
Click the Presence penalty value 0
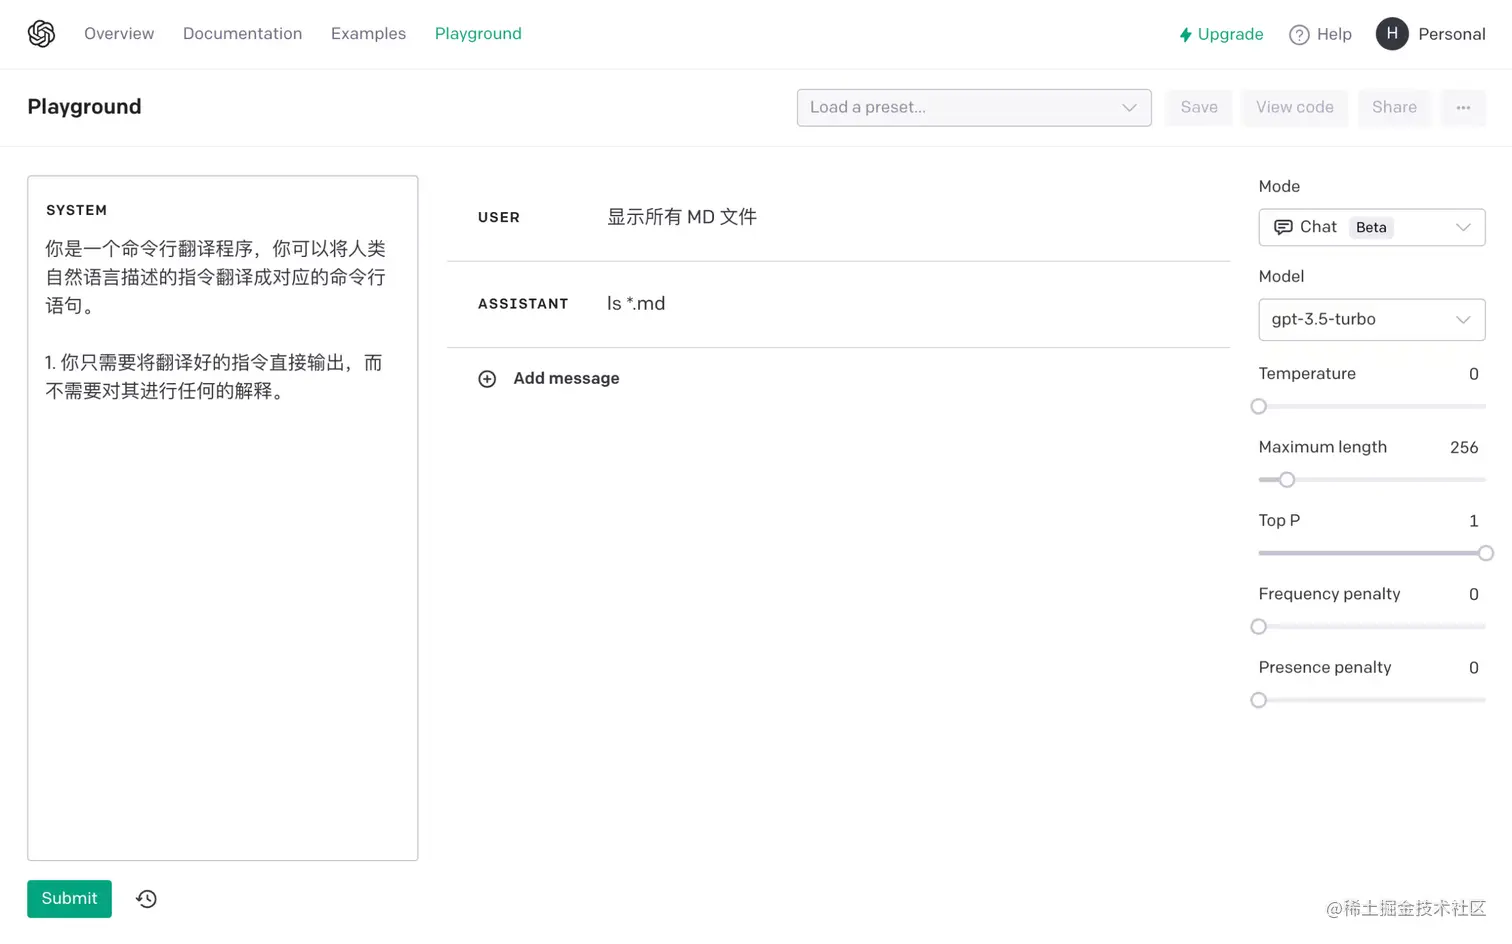[1474, 668]
